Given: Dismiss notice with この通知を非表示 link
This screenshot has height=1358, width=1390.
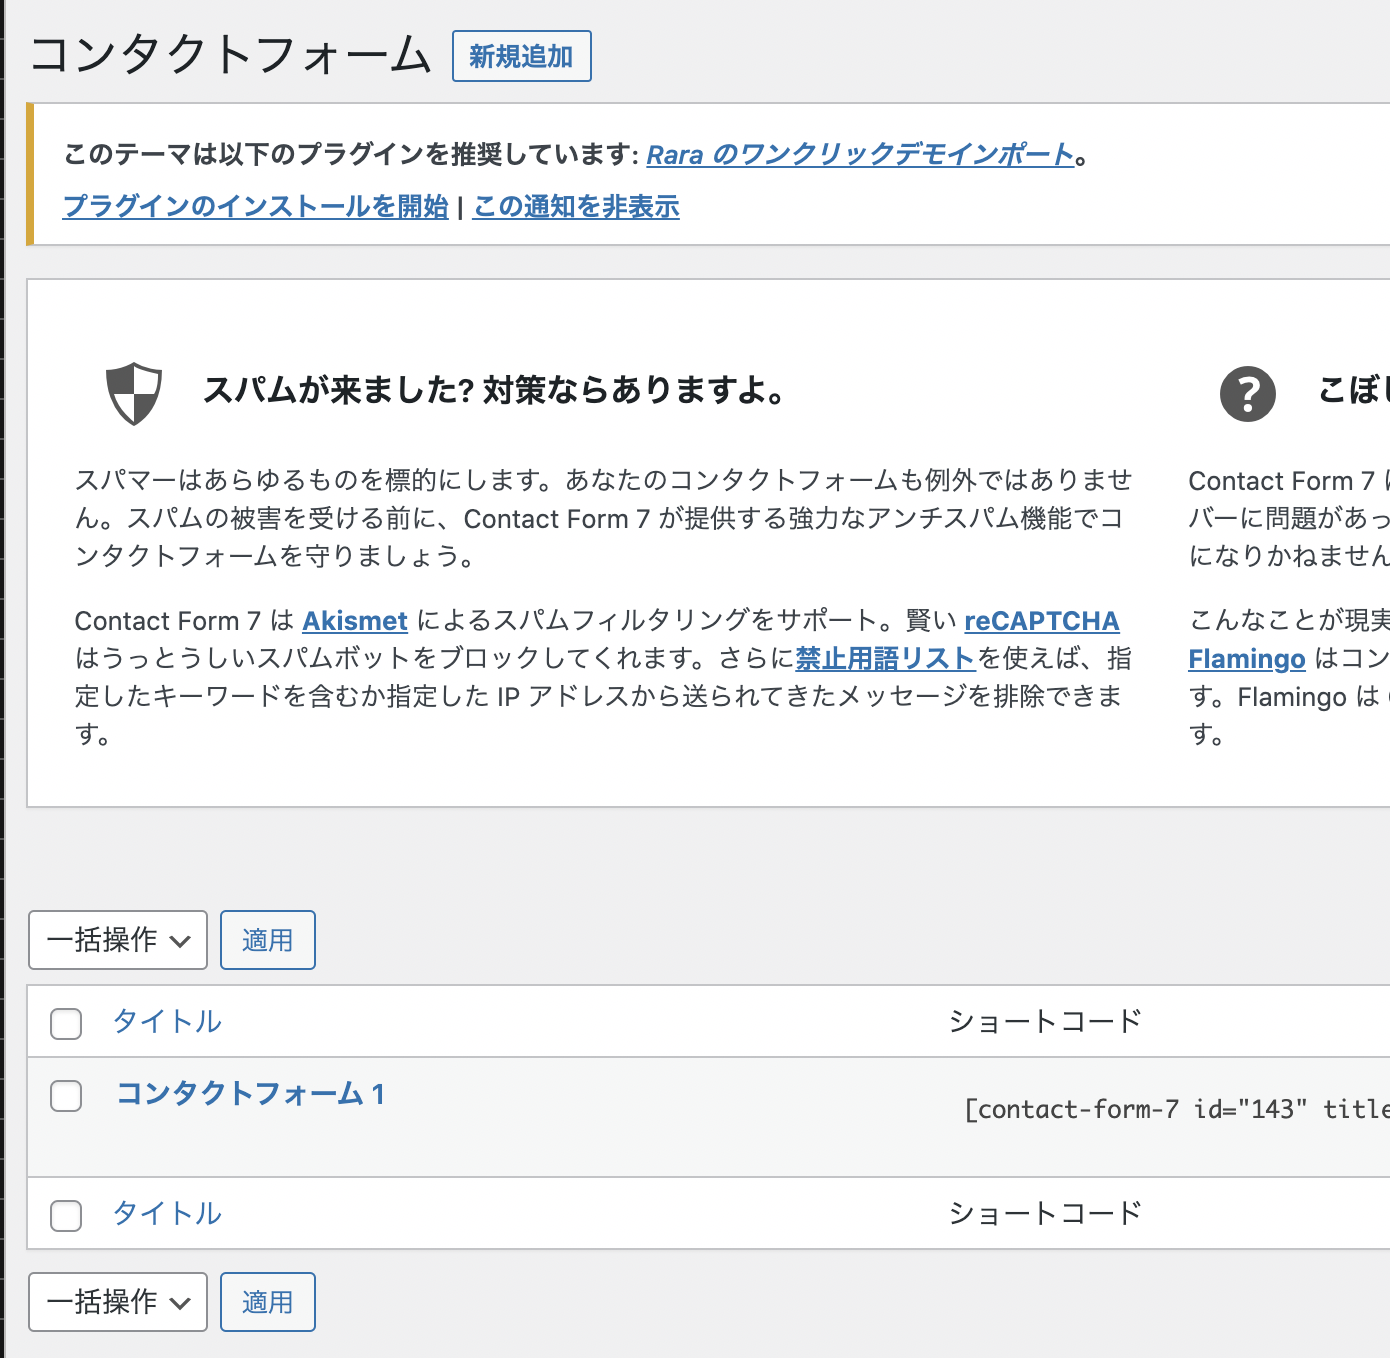Looking at the screenshot, I should (x=576, y=207).
